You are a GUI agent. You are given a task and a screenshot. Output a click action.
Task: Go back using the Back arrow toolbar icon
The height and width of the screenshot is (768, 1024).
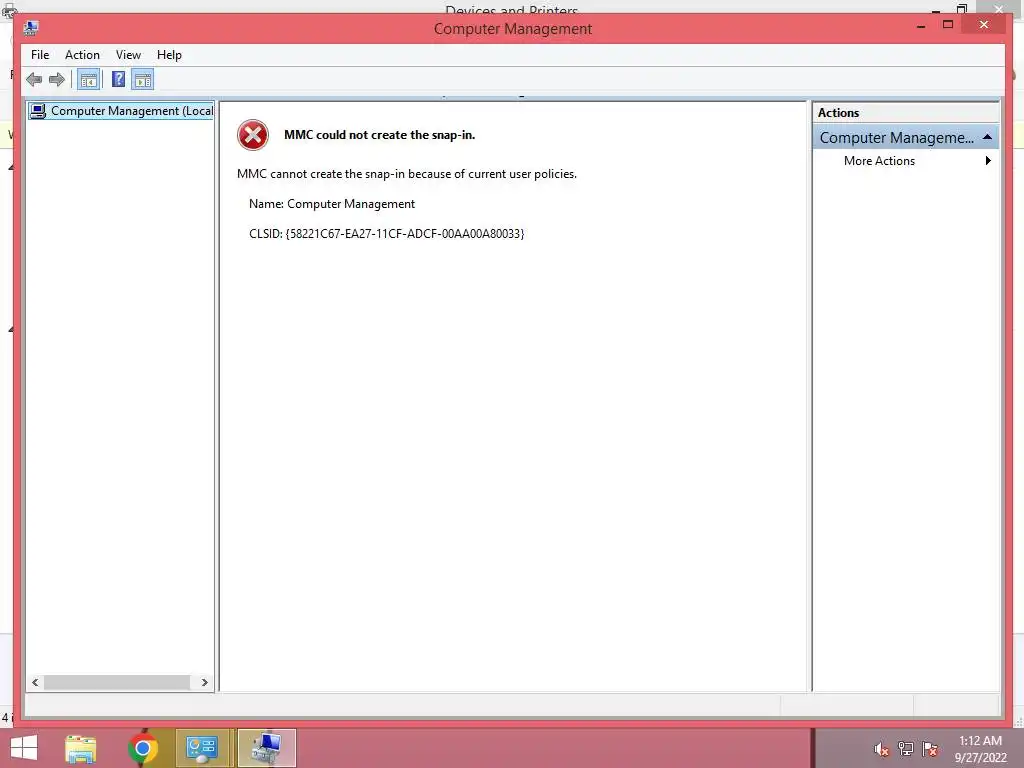34,80
